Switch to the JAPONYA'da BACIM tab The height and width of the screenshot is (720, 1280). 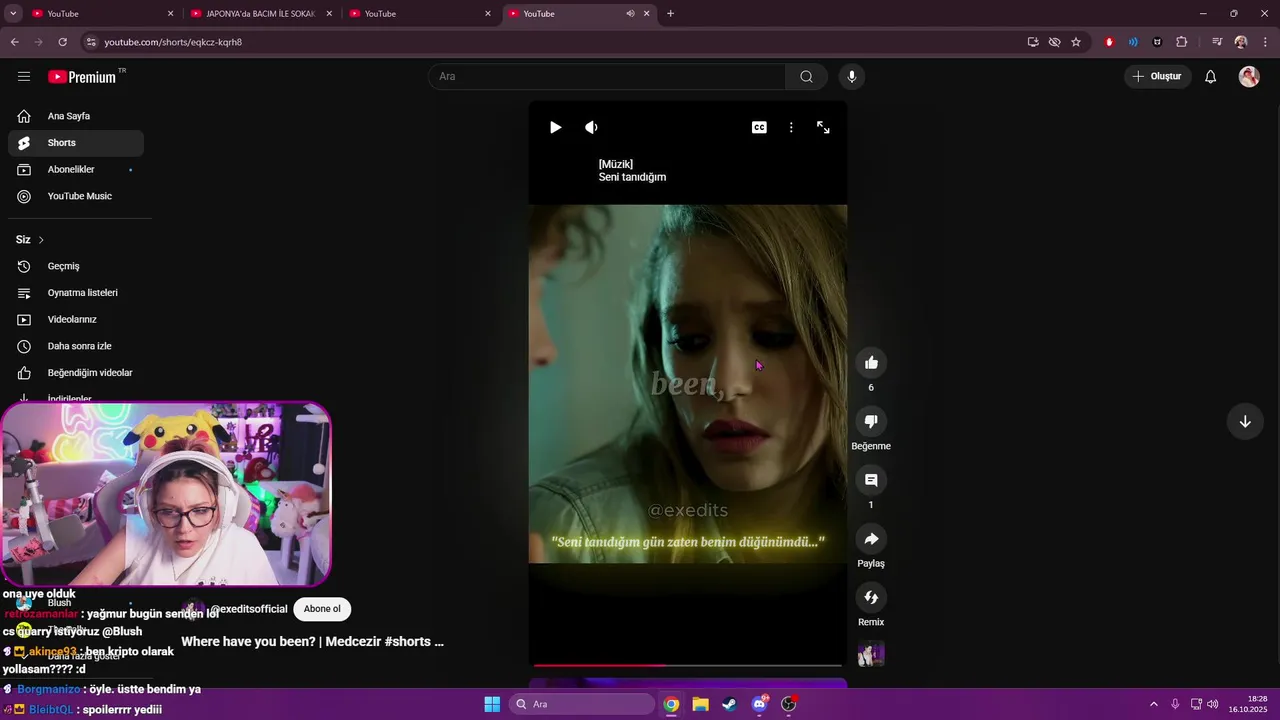pos(260,14)
